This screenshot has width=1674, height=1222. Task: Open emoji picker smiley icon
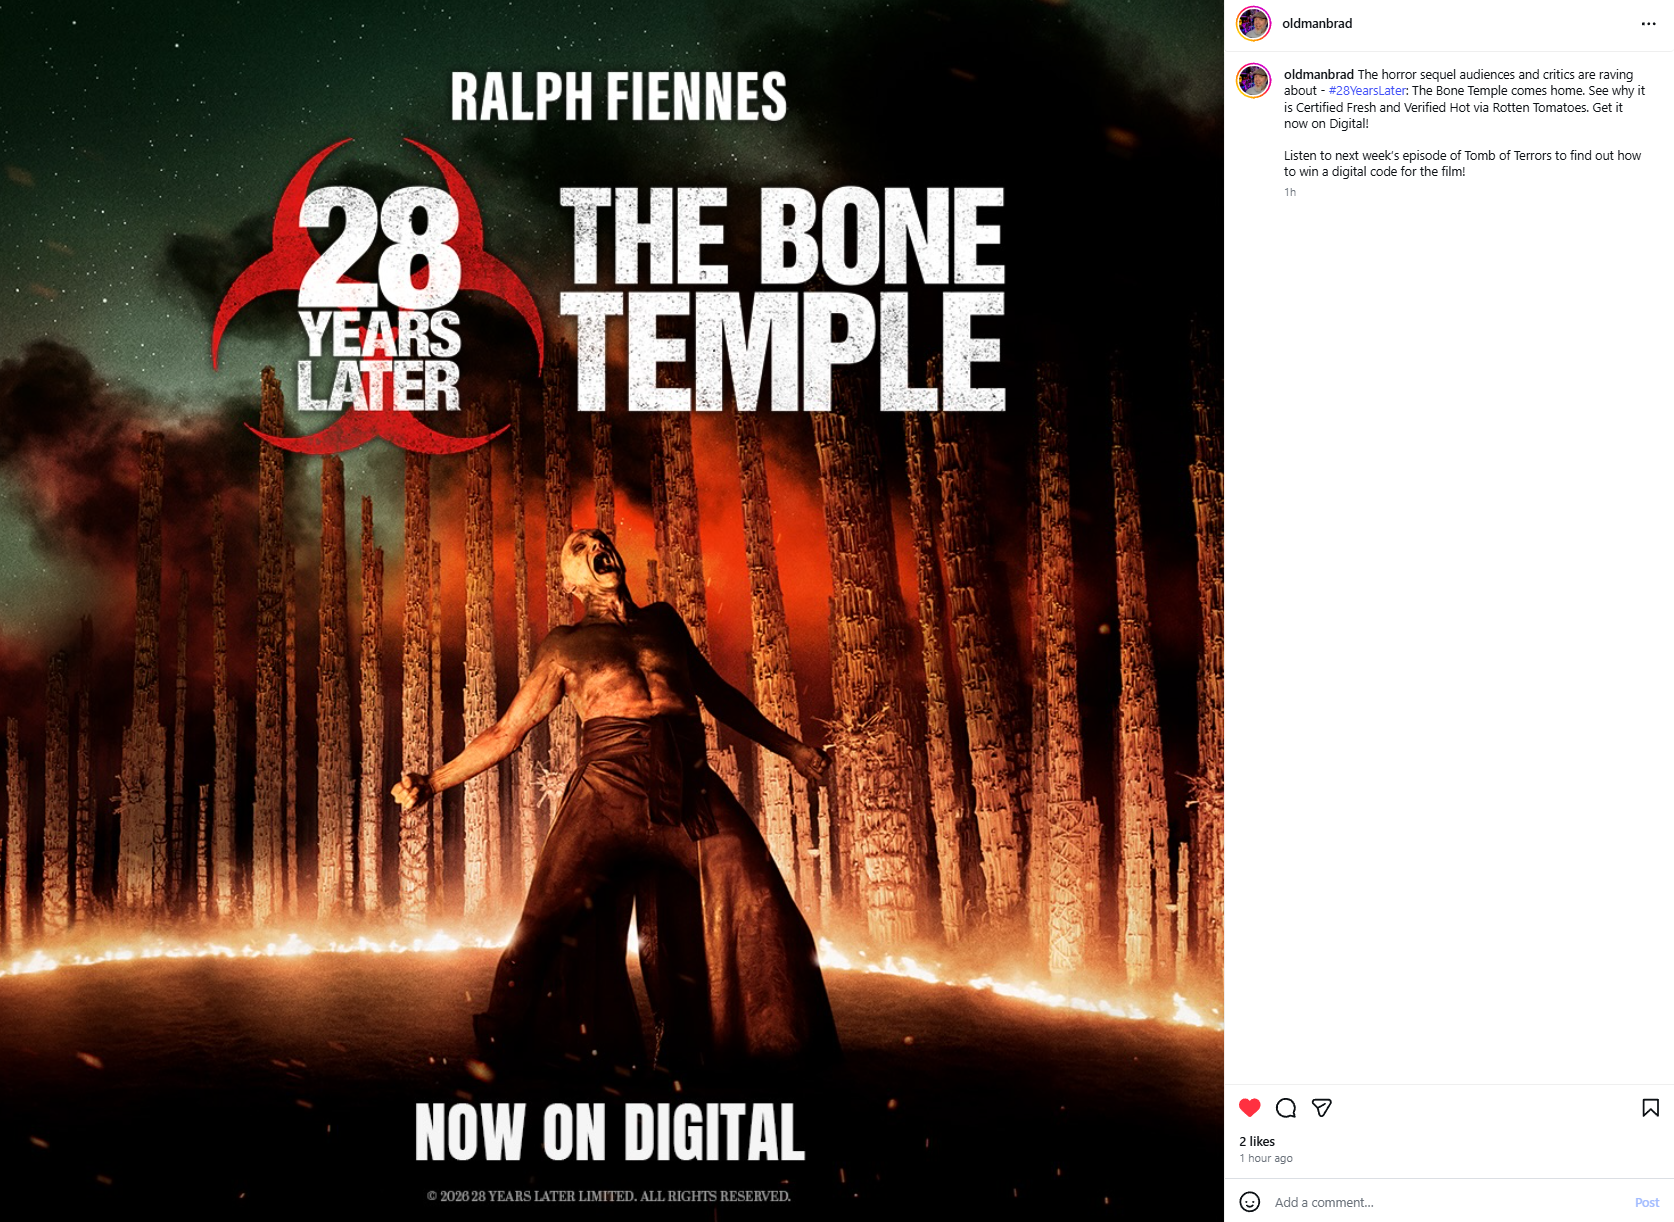1249,1201
